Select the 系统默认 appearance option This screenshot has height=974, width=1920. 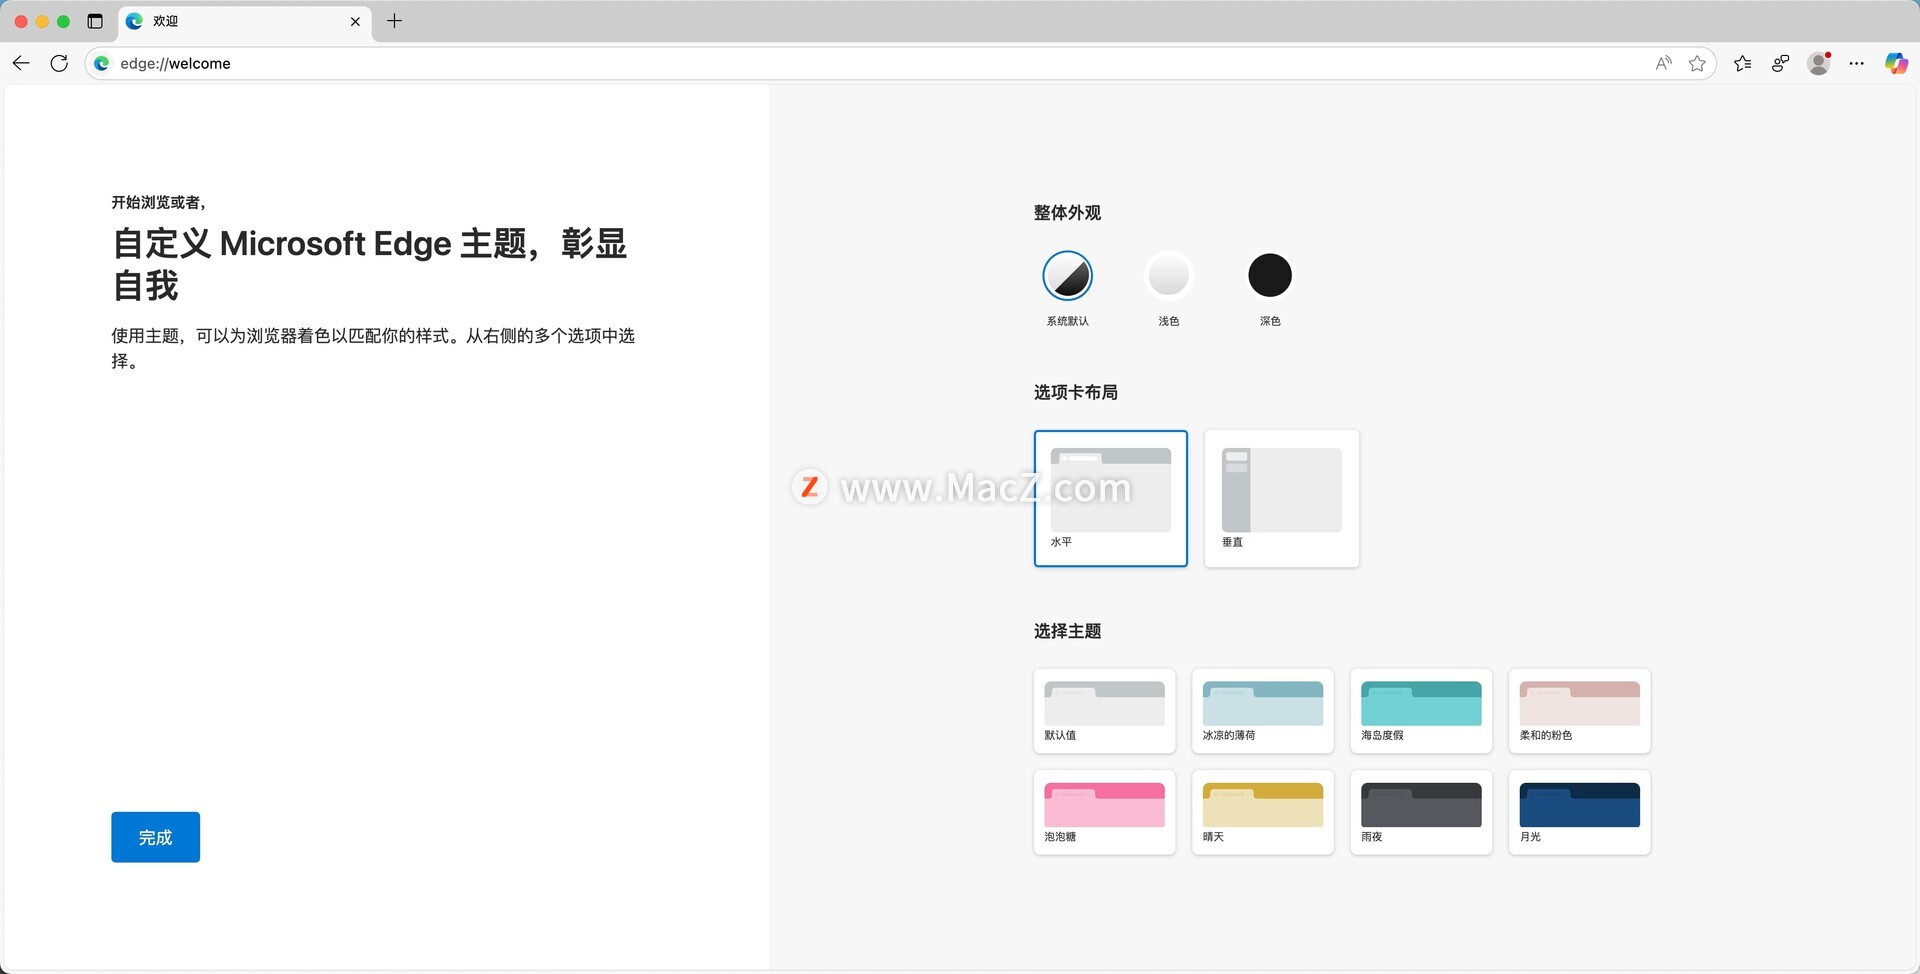pyautogui.click(x=1067, y=276)
